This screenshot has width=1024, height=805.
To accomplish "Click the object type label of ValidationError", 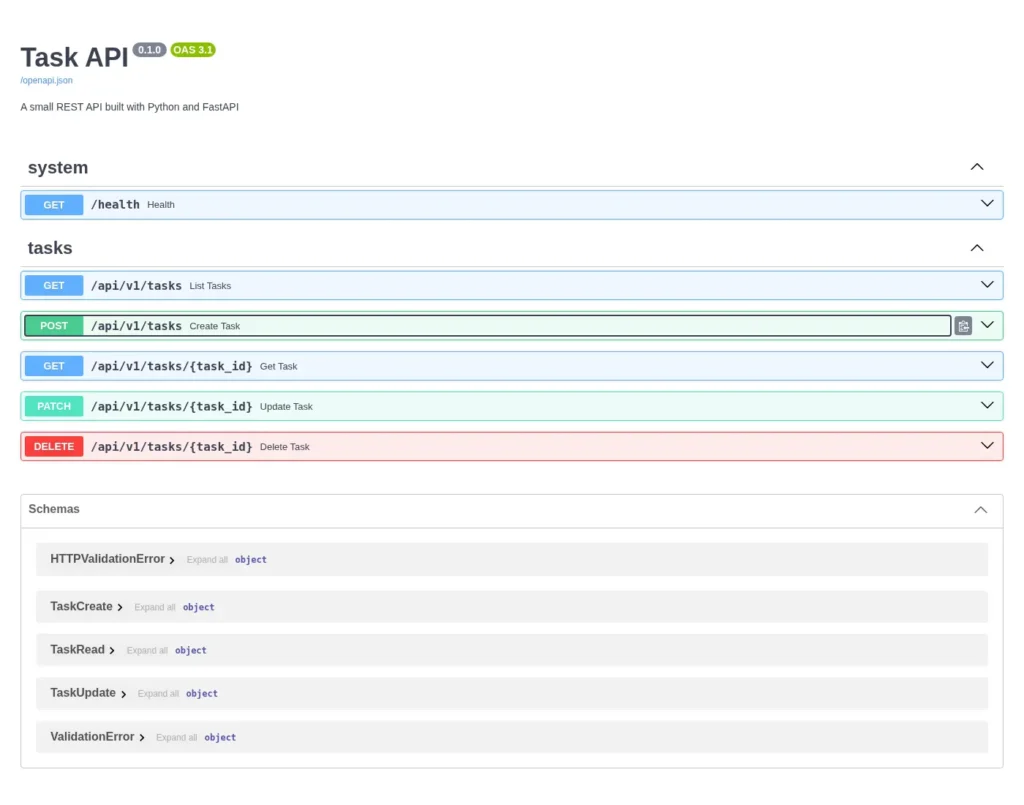I will pyautogui.click(x=220, y=737).
